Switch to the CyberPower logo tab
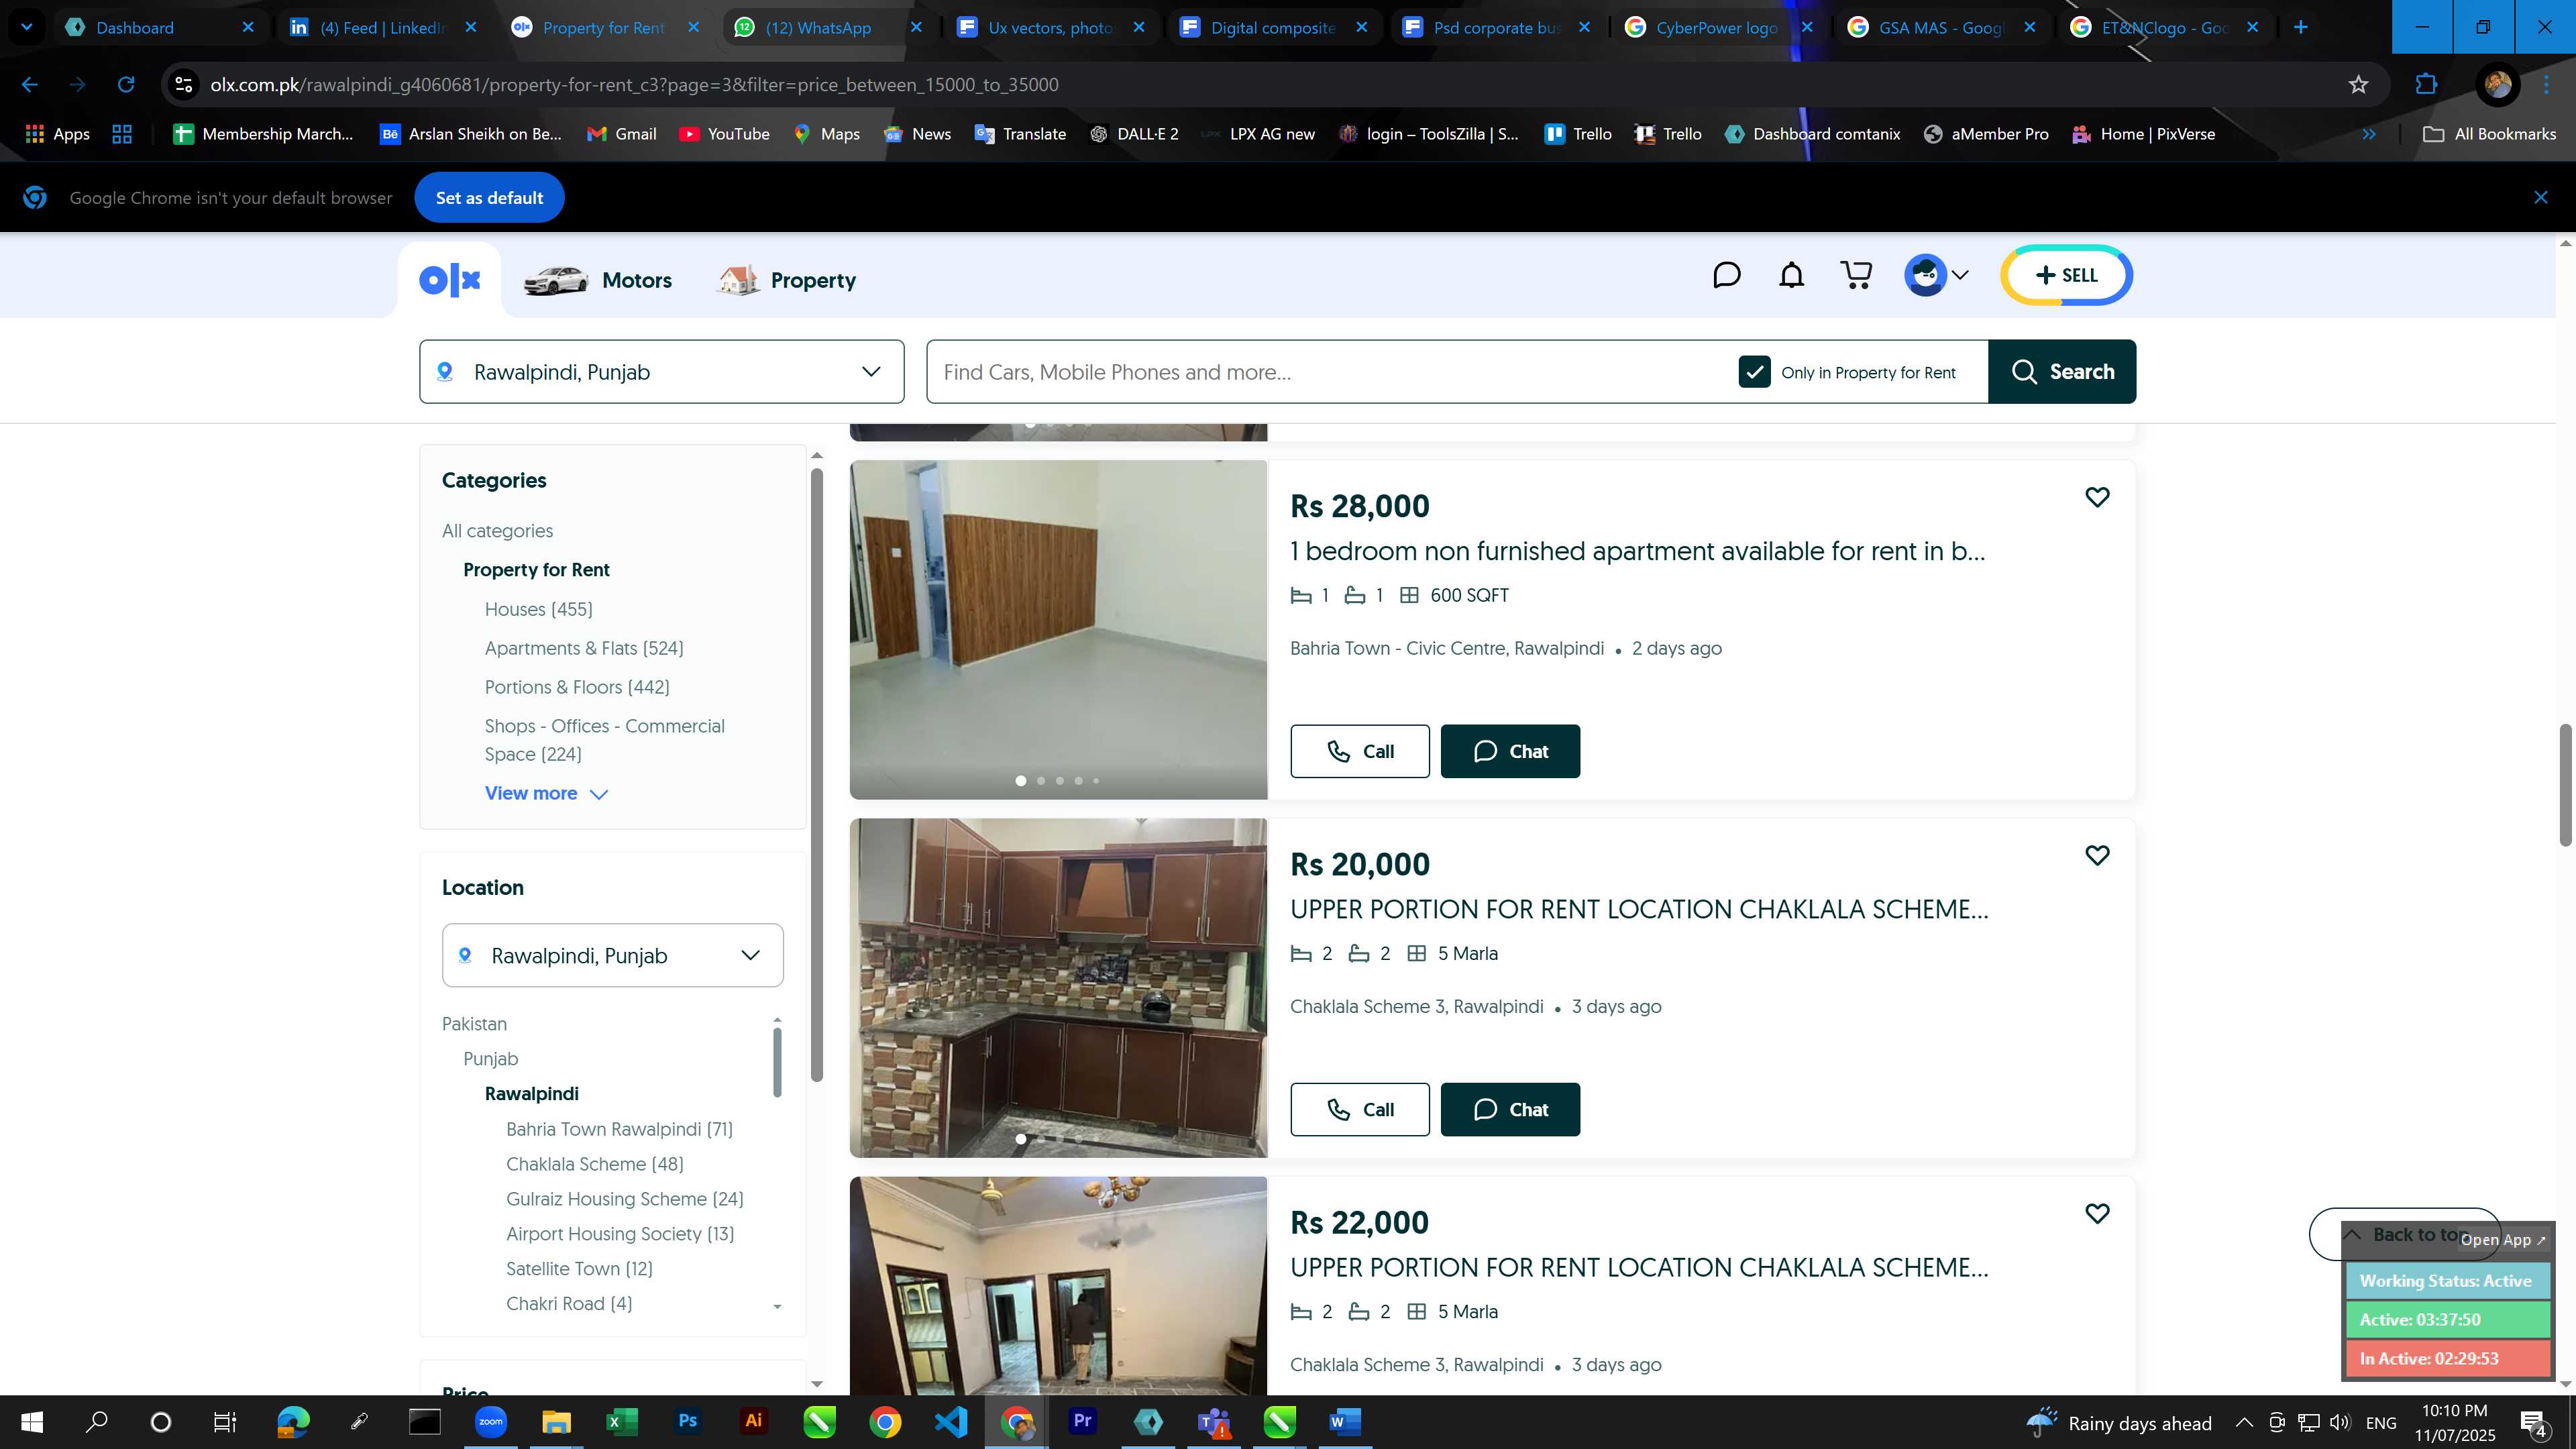This screenshot has width=2576, height=1449. 1718,27
